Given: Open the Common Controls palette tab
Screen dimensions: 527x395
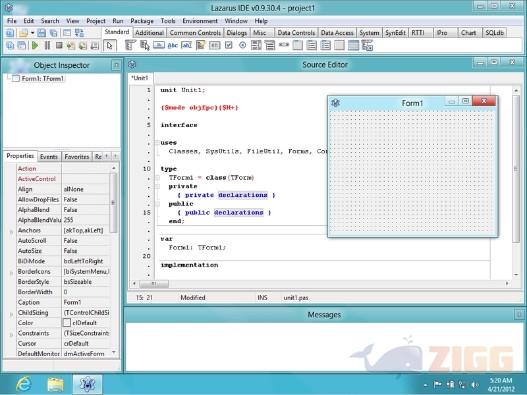Looking at the screenshot, I should click(x=195, y=33).
